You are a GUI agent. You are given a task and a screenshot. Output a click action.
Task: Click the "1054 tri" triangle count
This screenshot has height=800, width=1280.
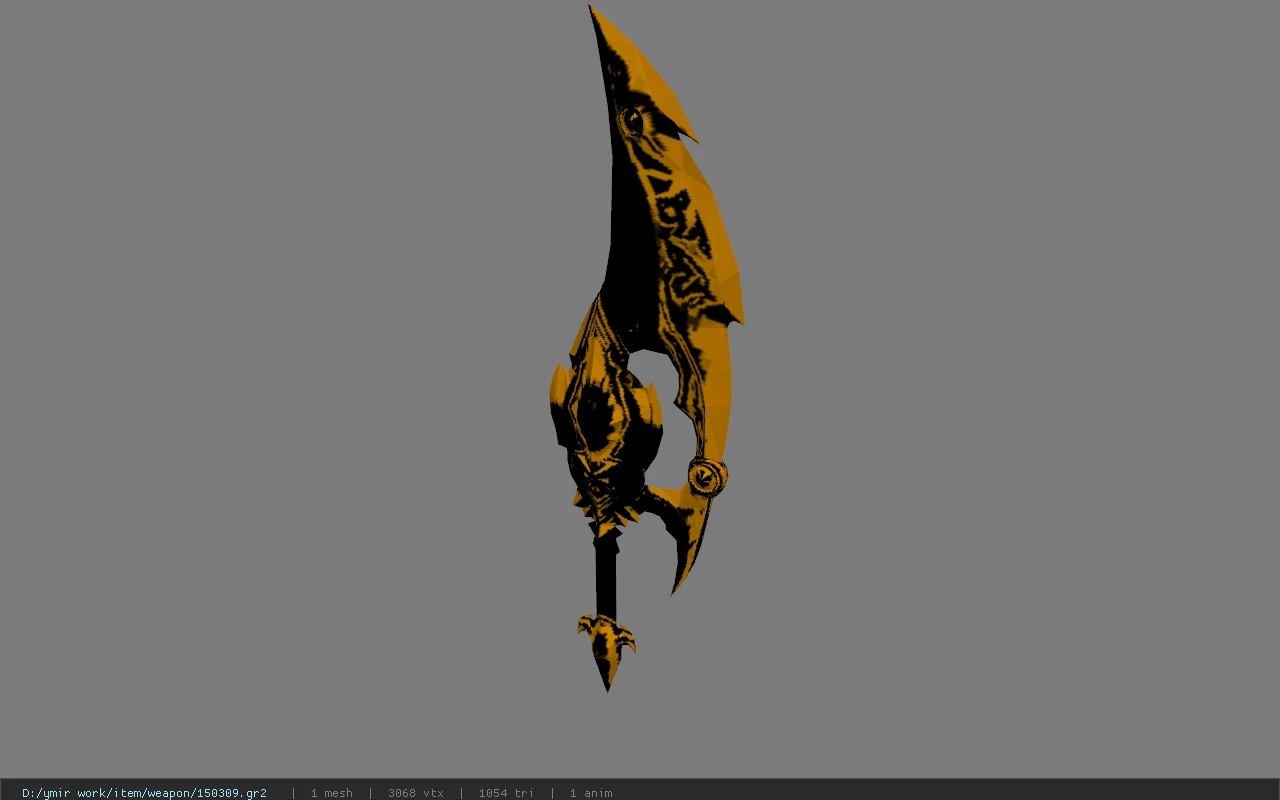pos(506,793)
